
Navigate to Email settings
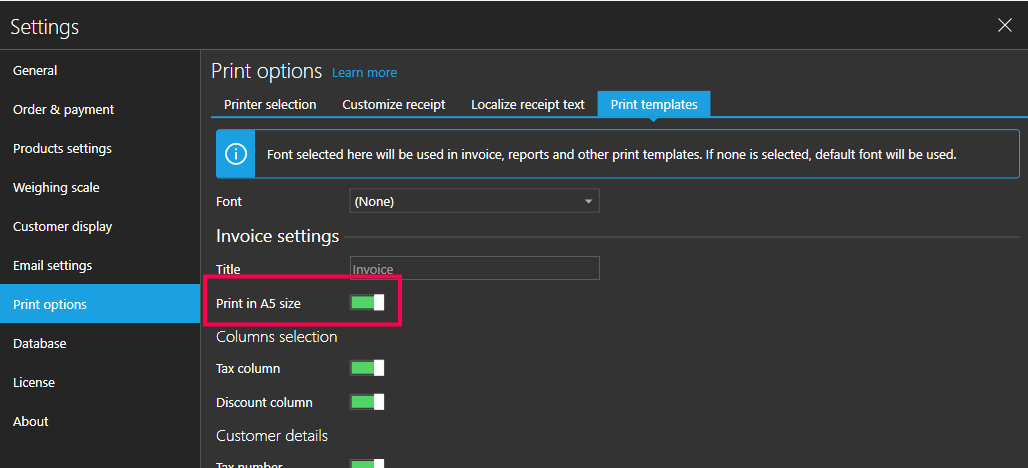pyautogui.click(x=52, y=266)
